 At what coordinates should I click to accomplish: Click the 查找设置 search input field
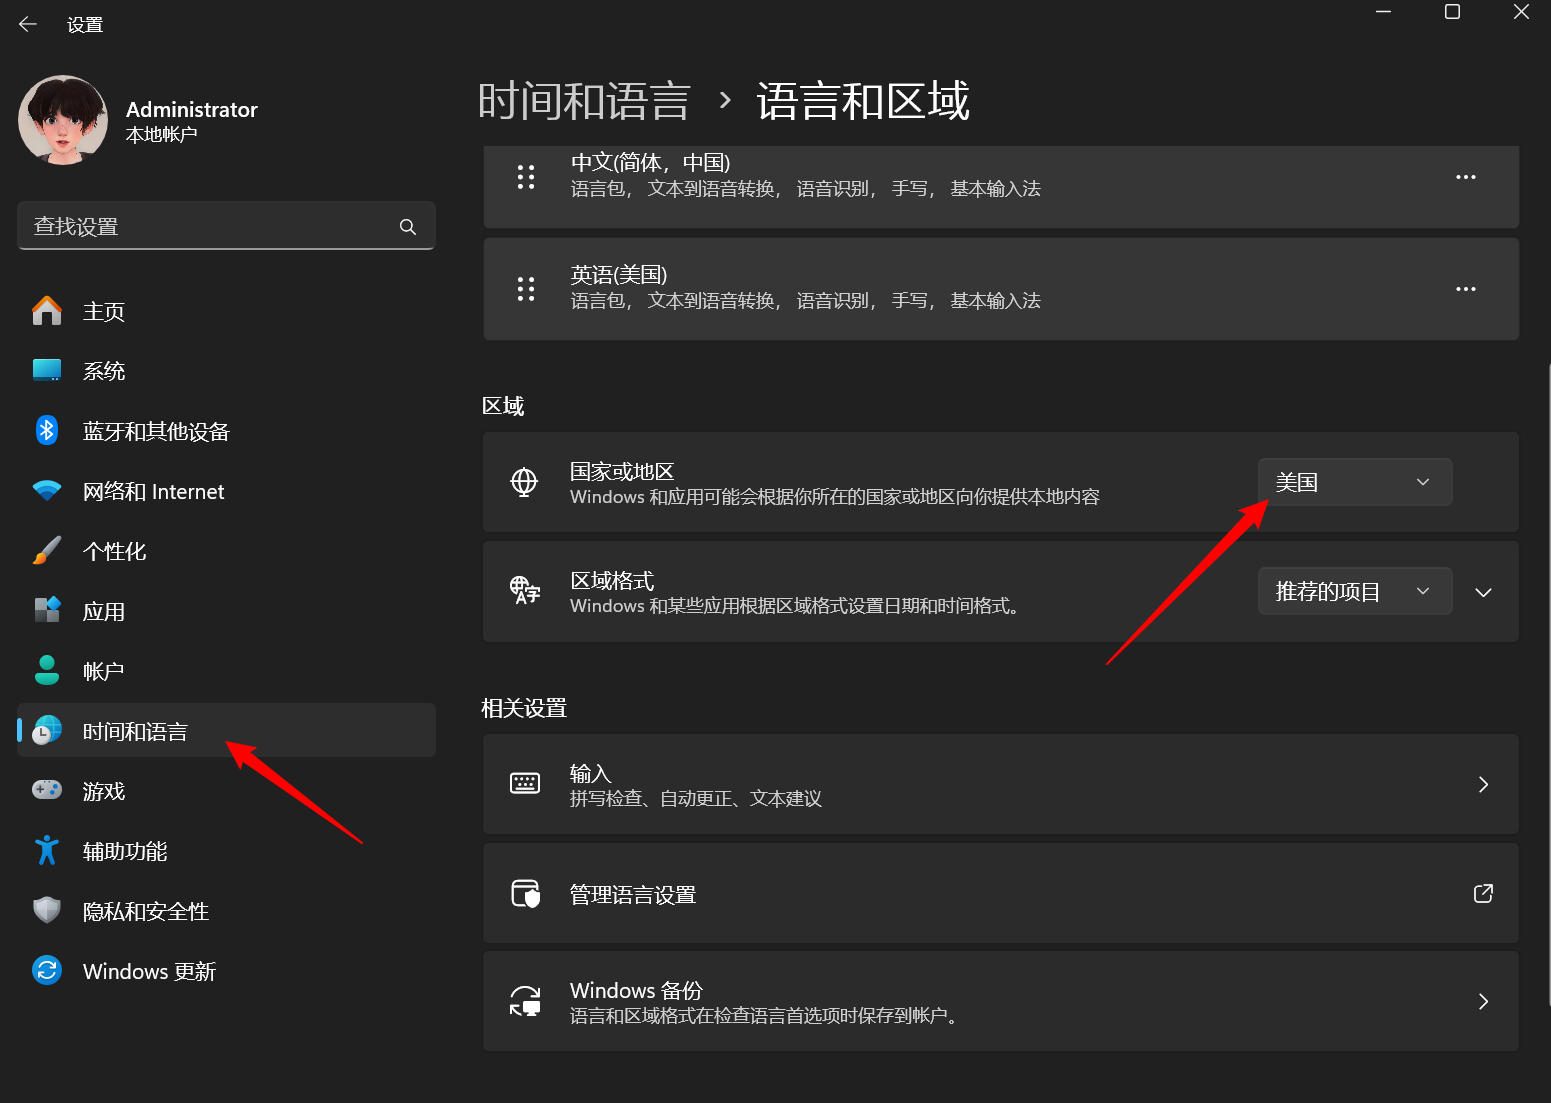226,226
